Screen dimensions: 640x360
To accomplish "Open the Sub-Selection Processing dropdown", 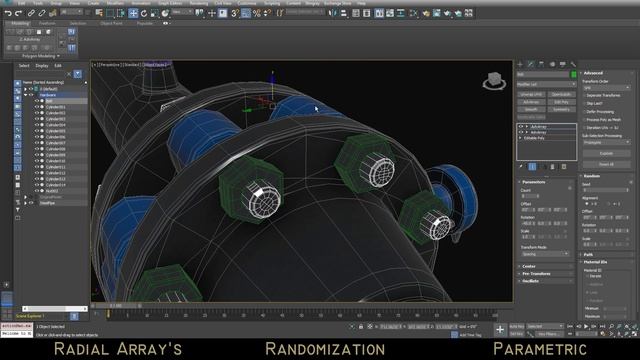I will (607, 142).
